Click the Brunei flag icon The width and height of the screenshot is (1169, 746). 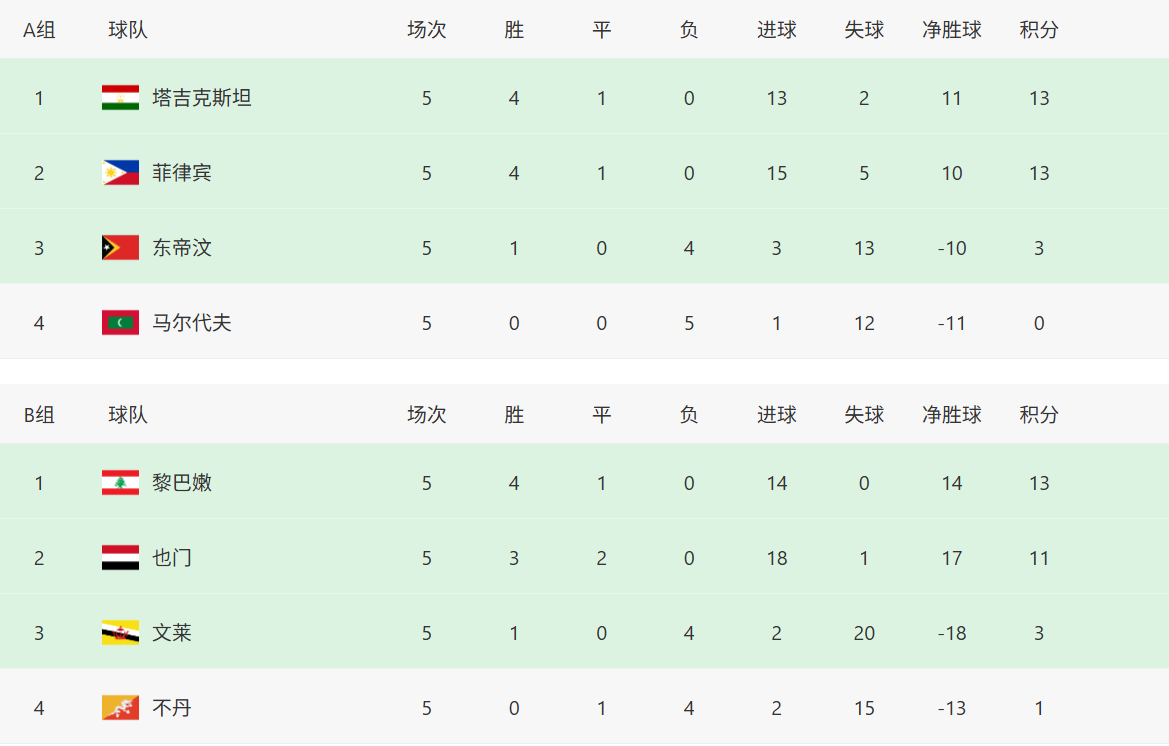coord(120,633)
